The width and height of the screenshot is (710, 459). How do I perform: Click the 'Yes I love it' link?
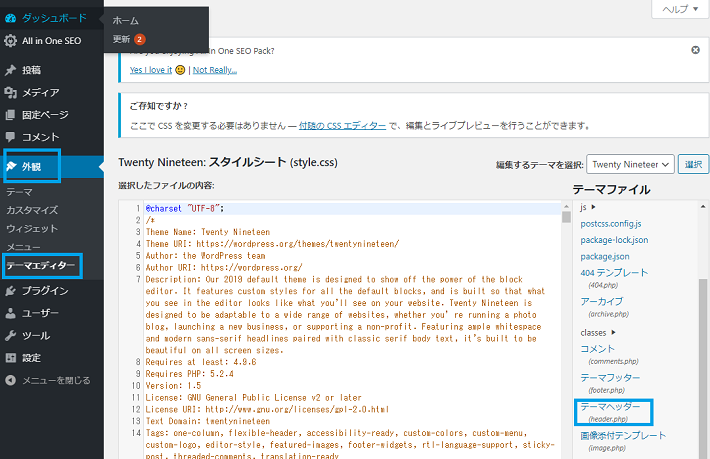click(x=151, y=70)
